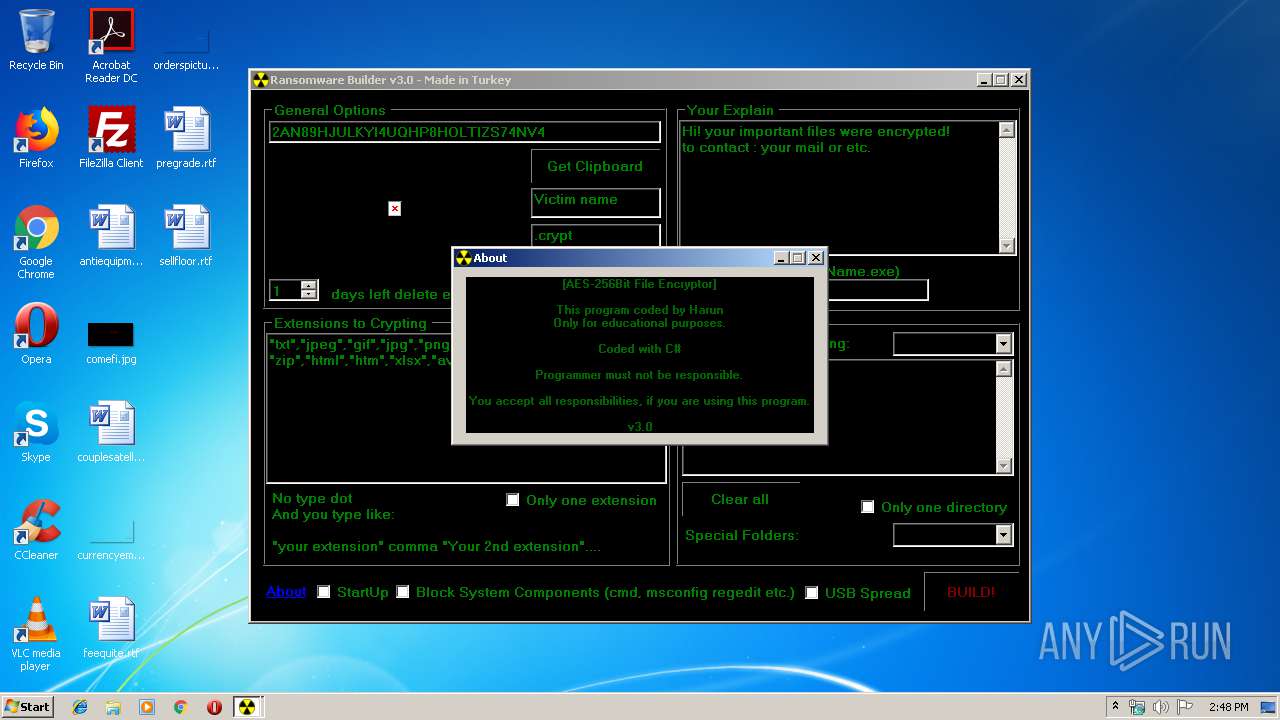Open the About link
This screenshot has height=720, width=1280.
coord(286,592)
